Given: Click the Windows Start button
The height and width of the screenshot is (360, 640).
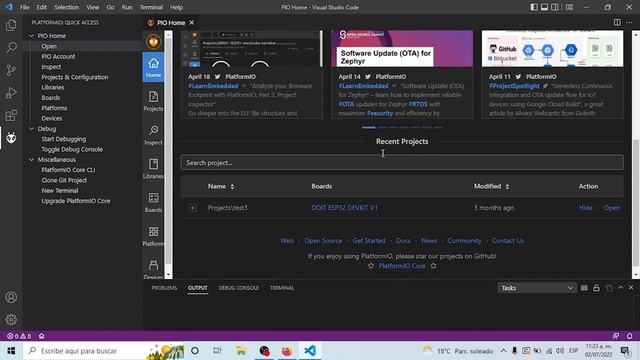Looking at the screenshot, I should [11, 351].
